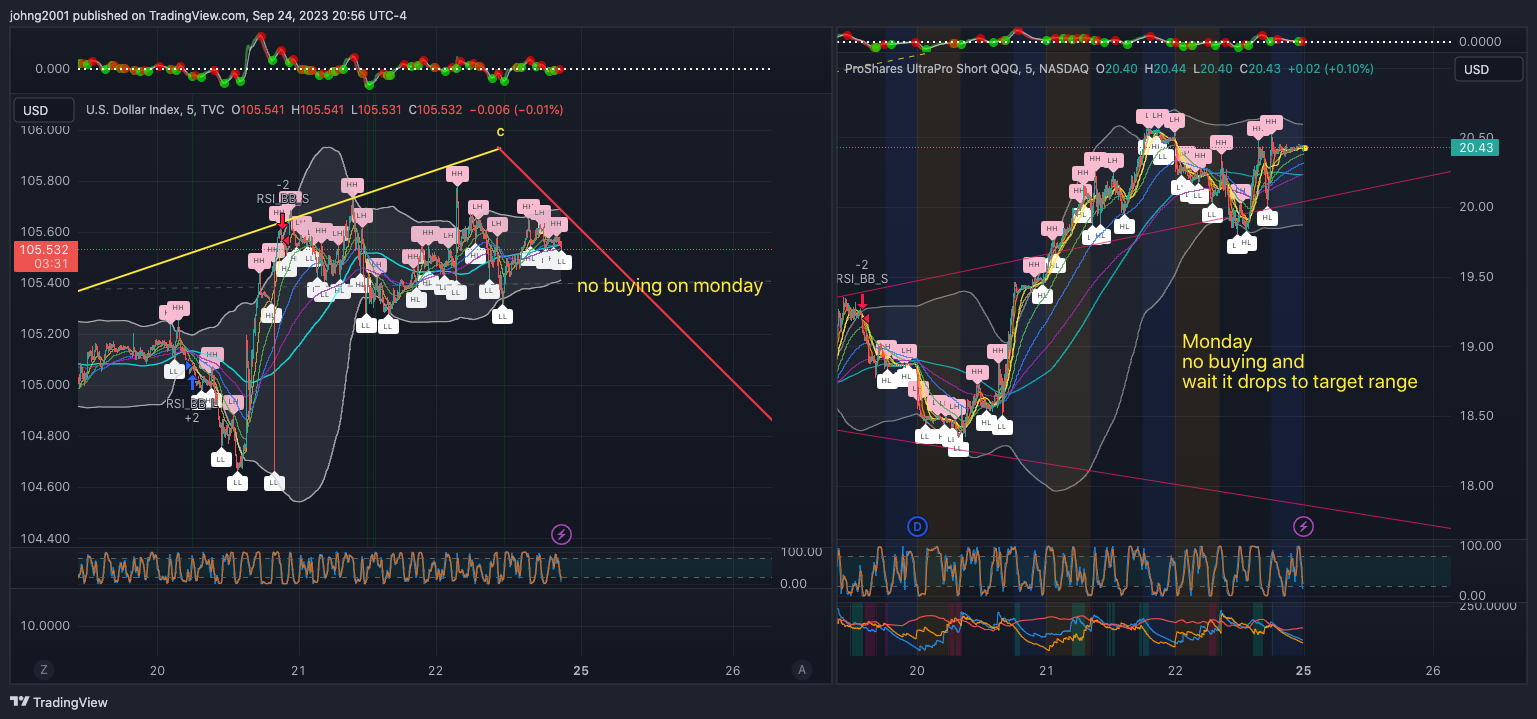Viewport: 1537px width, 719px height.
Task: Click the 106.000 price axis label
Action: click(x=46, y=129)
